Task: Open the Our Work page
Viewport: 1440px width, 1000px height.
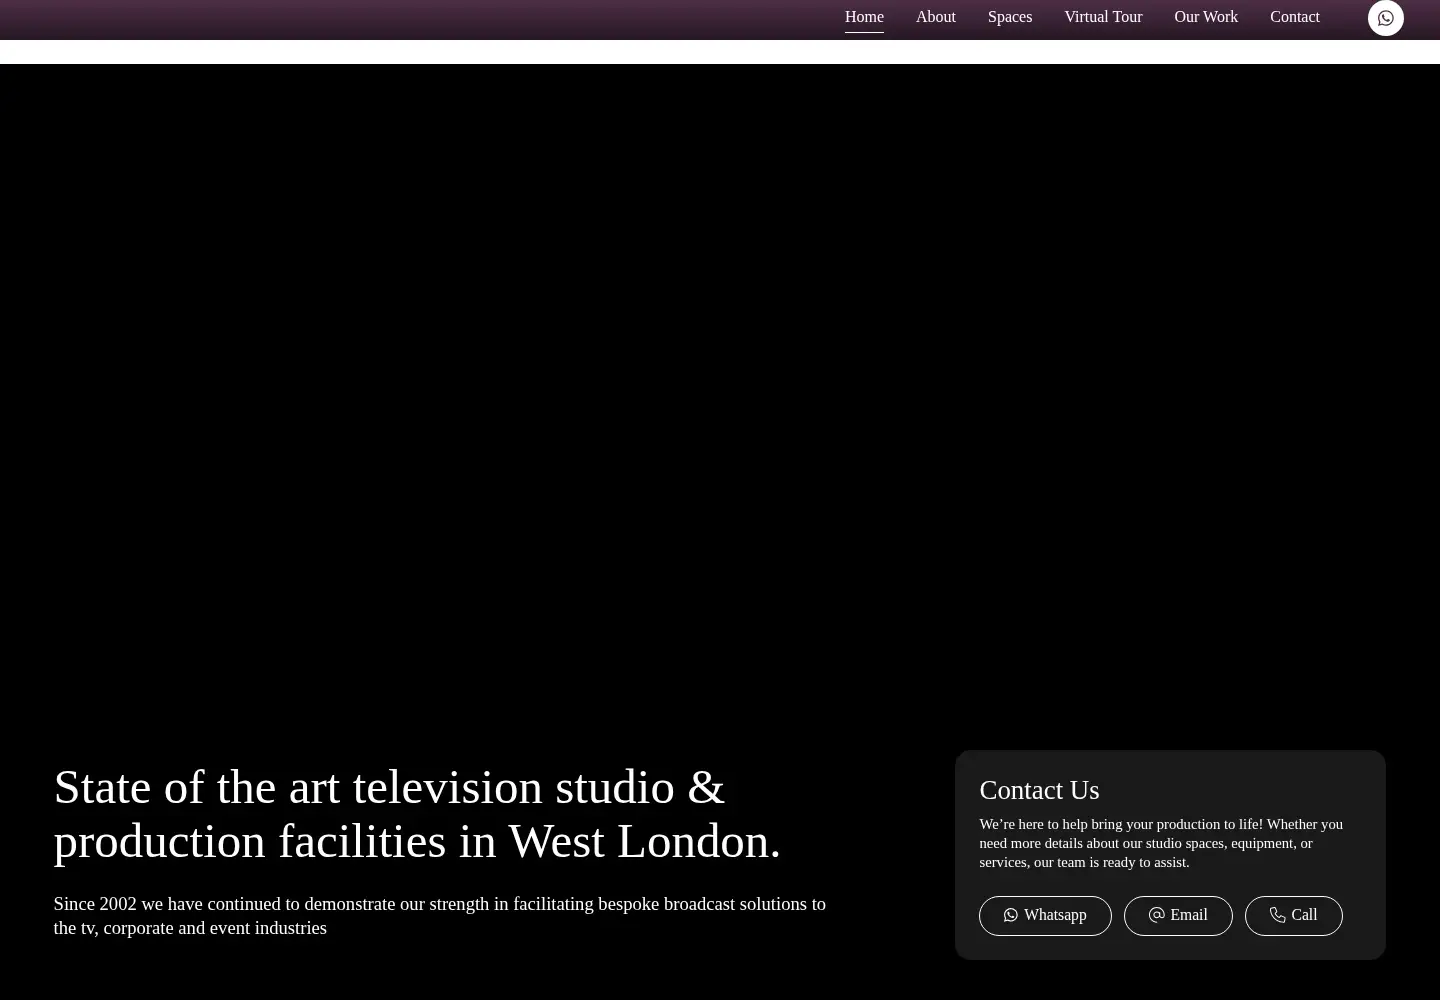Action: 1206,17
